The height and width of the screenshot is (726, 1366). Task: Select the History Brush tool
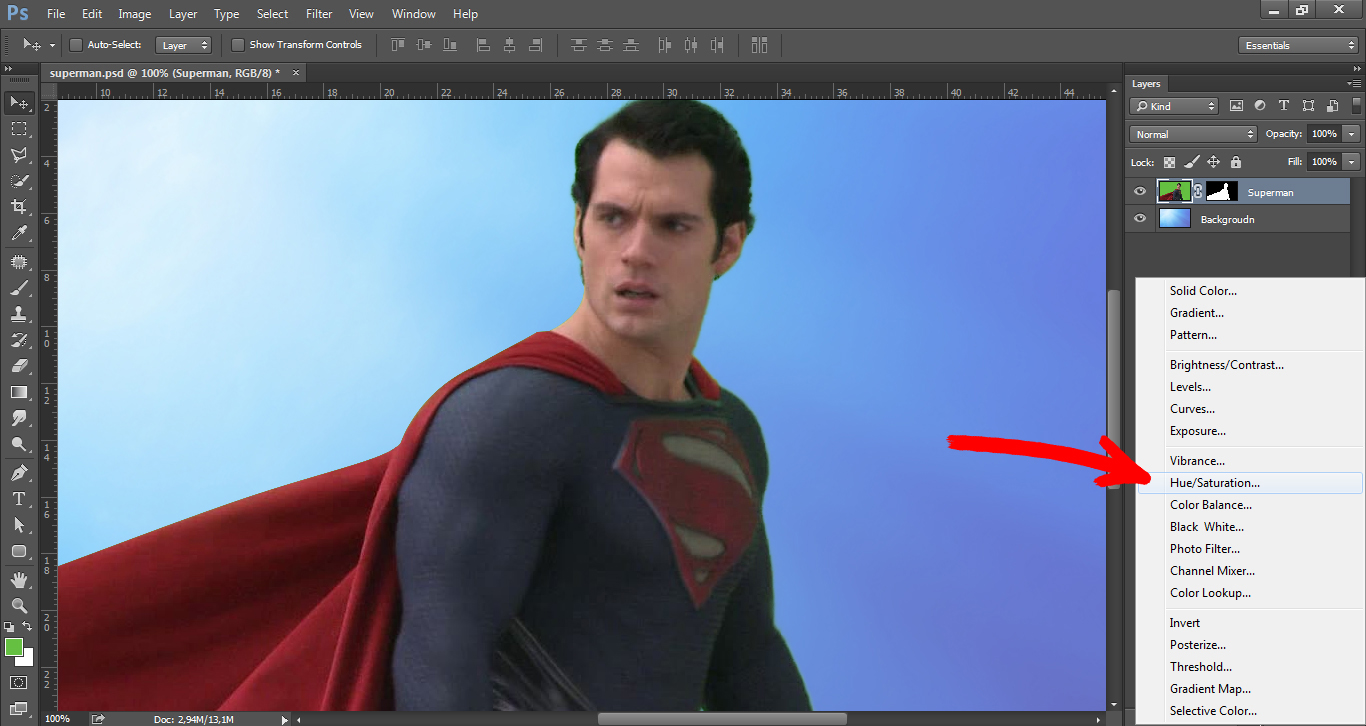18,340
